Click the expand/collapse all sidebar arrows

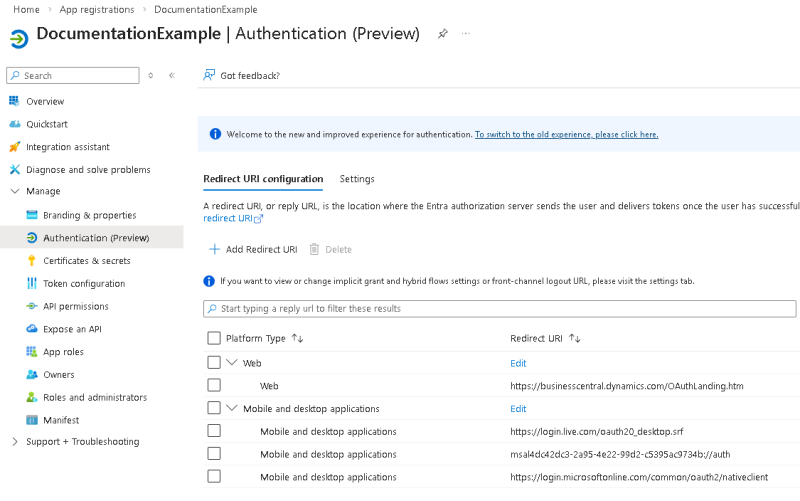(x=151, y=76)
